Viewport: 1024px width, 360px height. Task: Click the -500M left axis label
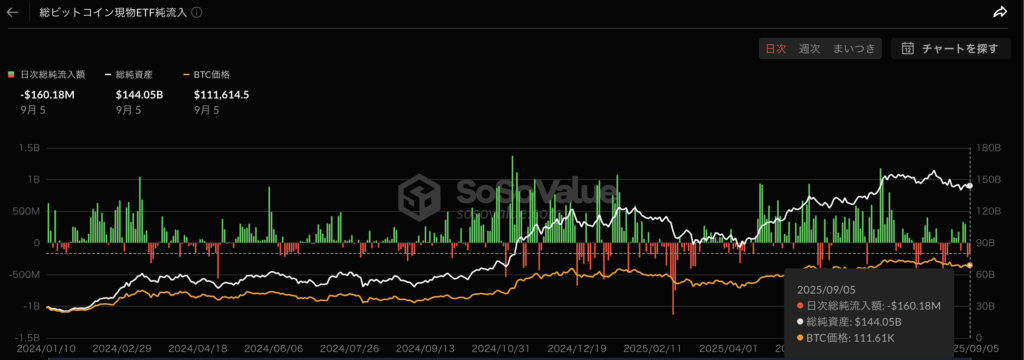[x=24, y=274]
